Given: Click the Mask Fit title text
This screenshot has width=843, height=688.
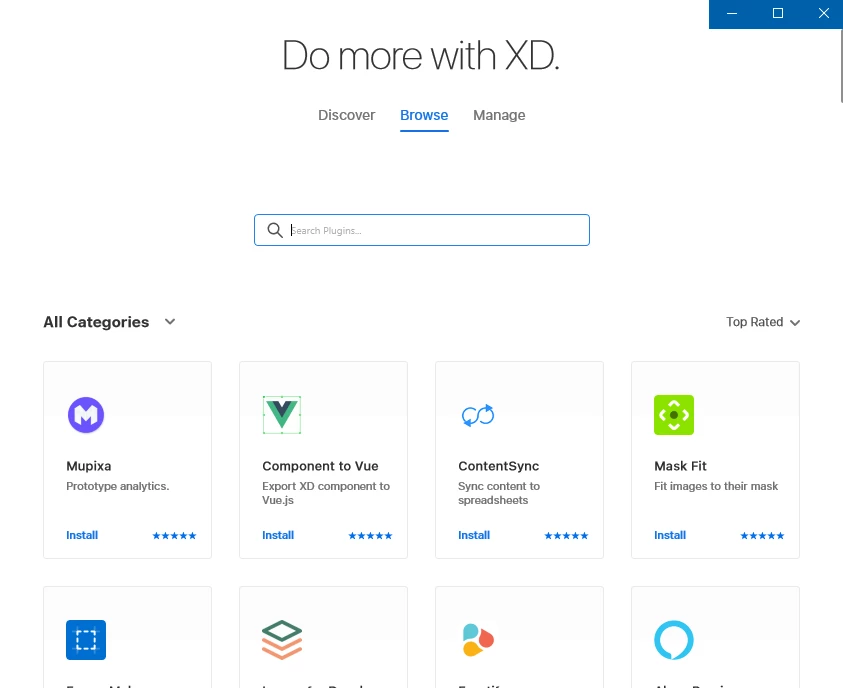Looking at the screenshot, I should 680,466.
